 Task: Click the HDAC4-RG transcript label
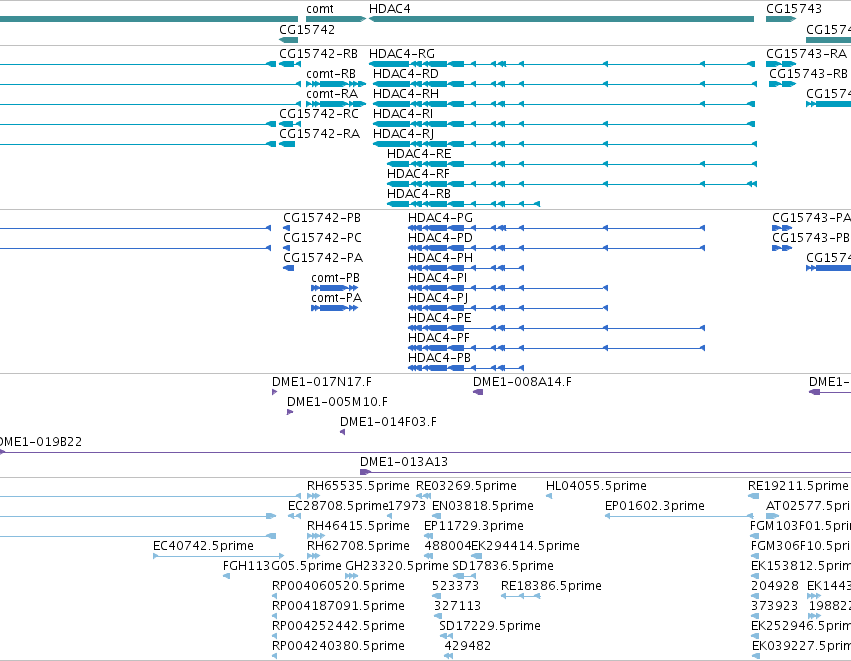coord(402,54)
